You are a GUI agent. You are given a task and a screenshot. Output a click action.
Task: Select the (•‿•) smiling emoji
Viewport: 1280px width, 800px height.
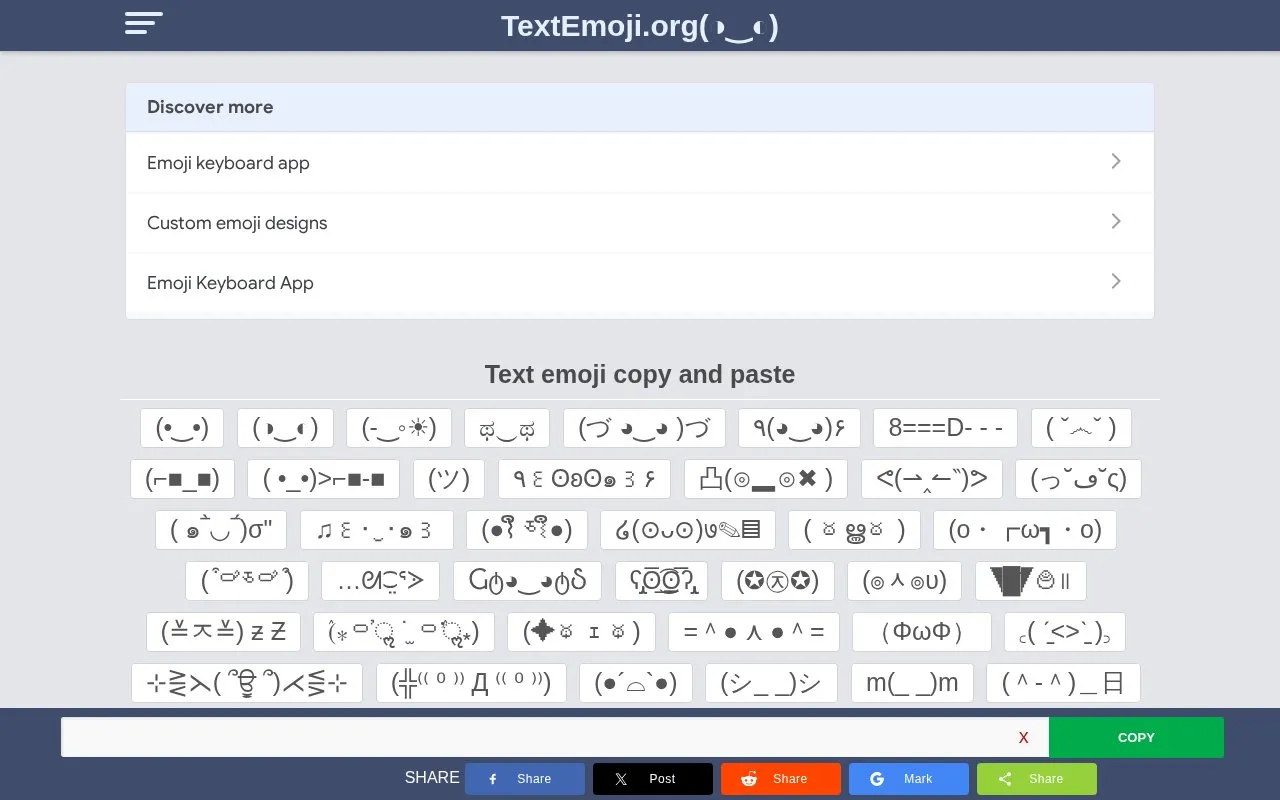pyautogui.click(x=182, y=428)
